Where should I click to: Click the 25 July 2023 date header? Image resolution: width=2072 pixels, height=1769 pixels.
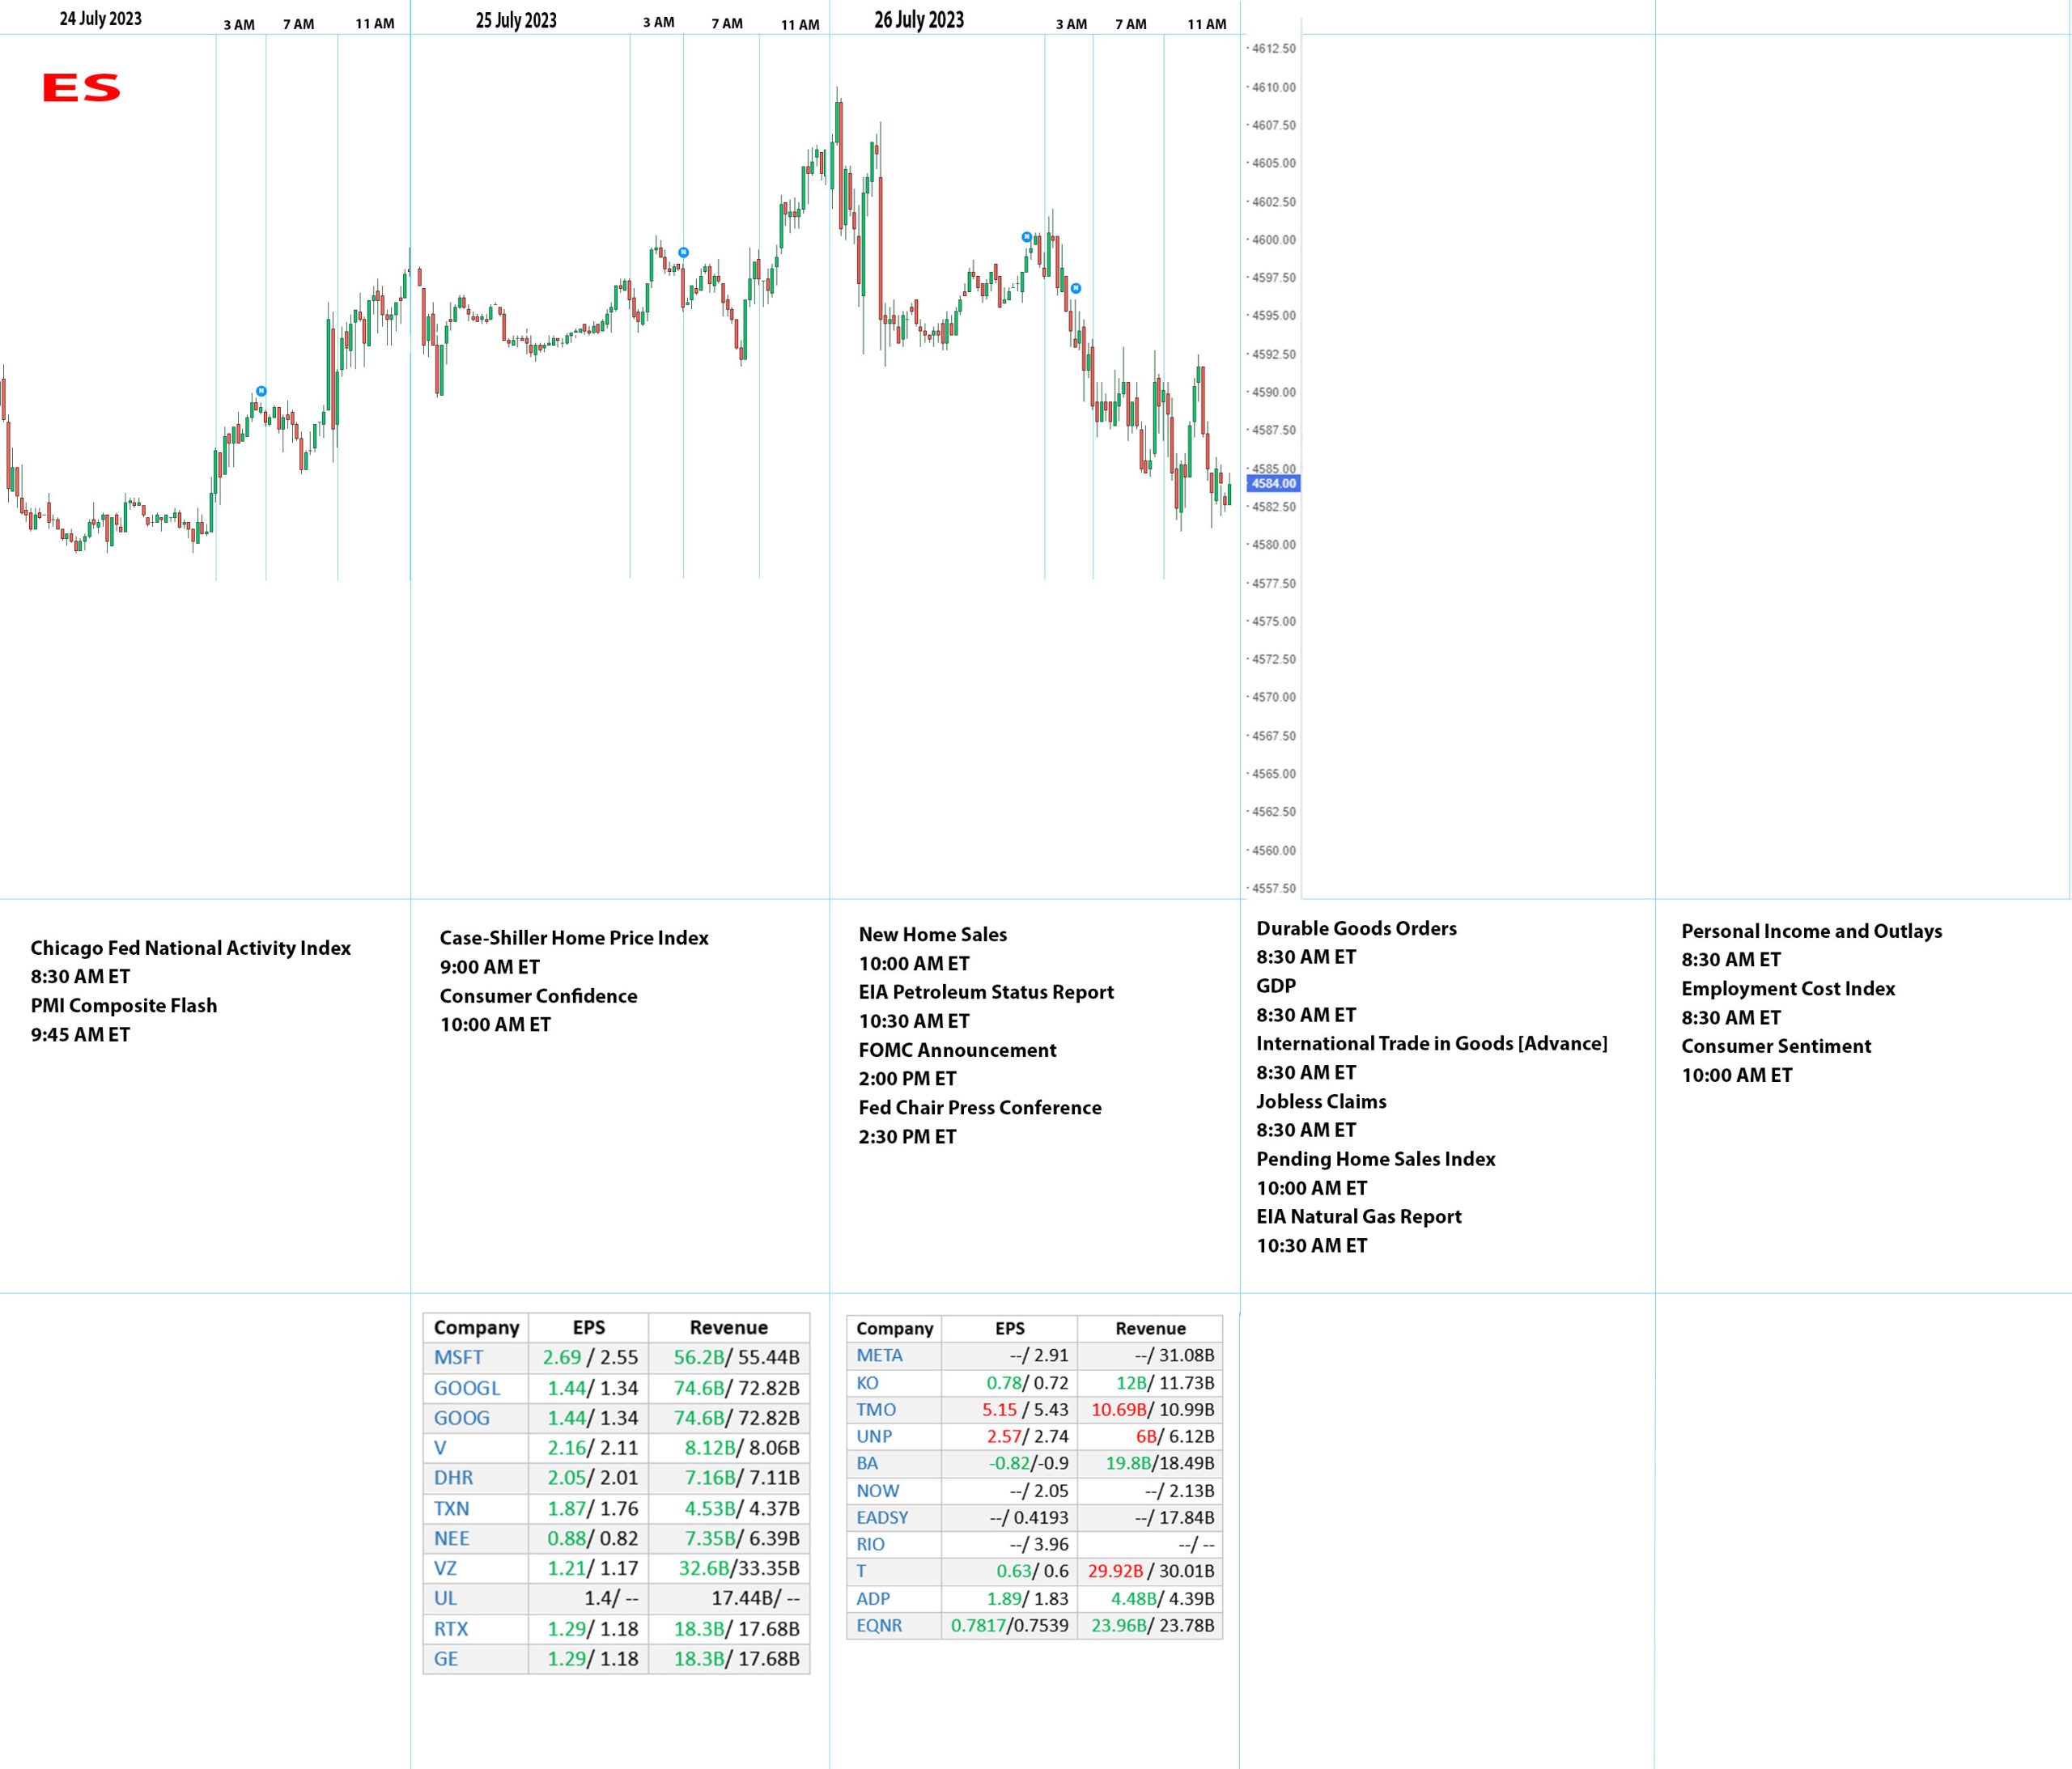pyautogui.click(x=516, y=20)
